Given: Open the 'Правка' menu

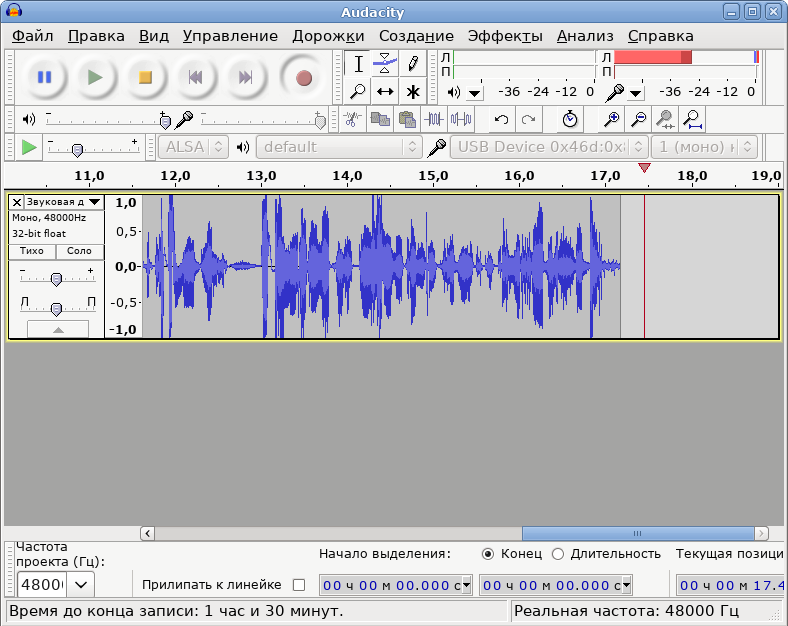Looking at the screenshot, I should click(x=96, y=36).
